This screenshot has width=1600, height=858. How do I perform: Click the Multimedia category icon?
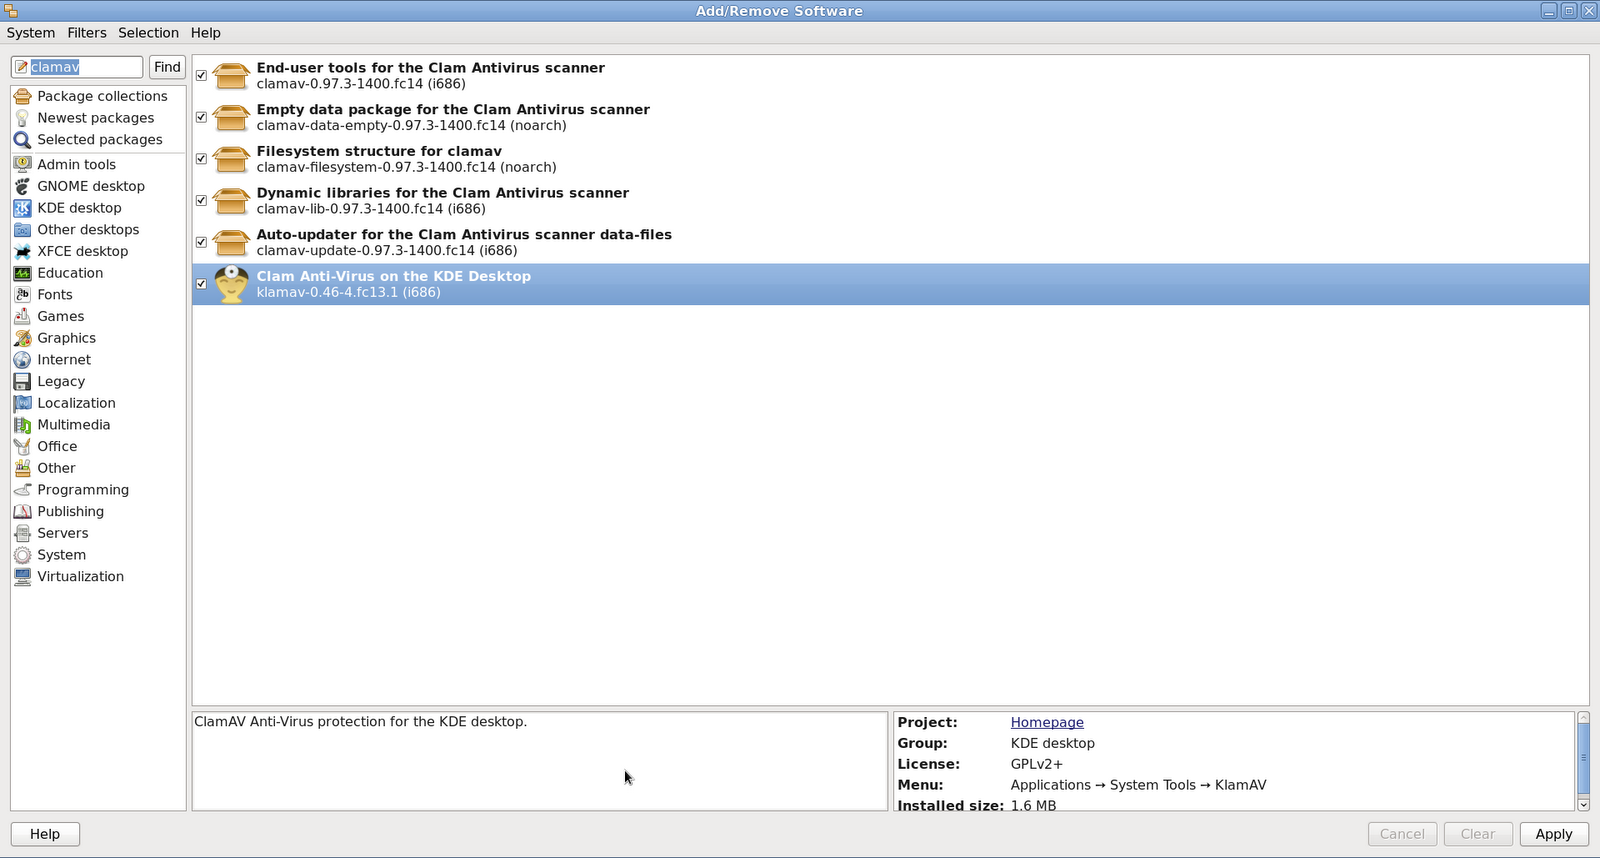point(22,425)
